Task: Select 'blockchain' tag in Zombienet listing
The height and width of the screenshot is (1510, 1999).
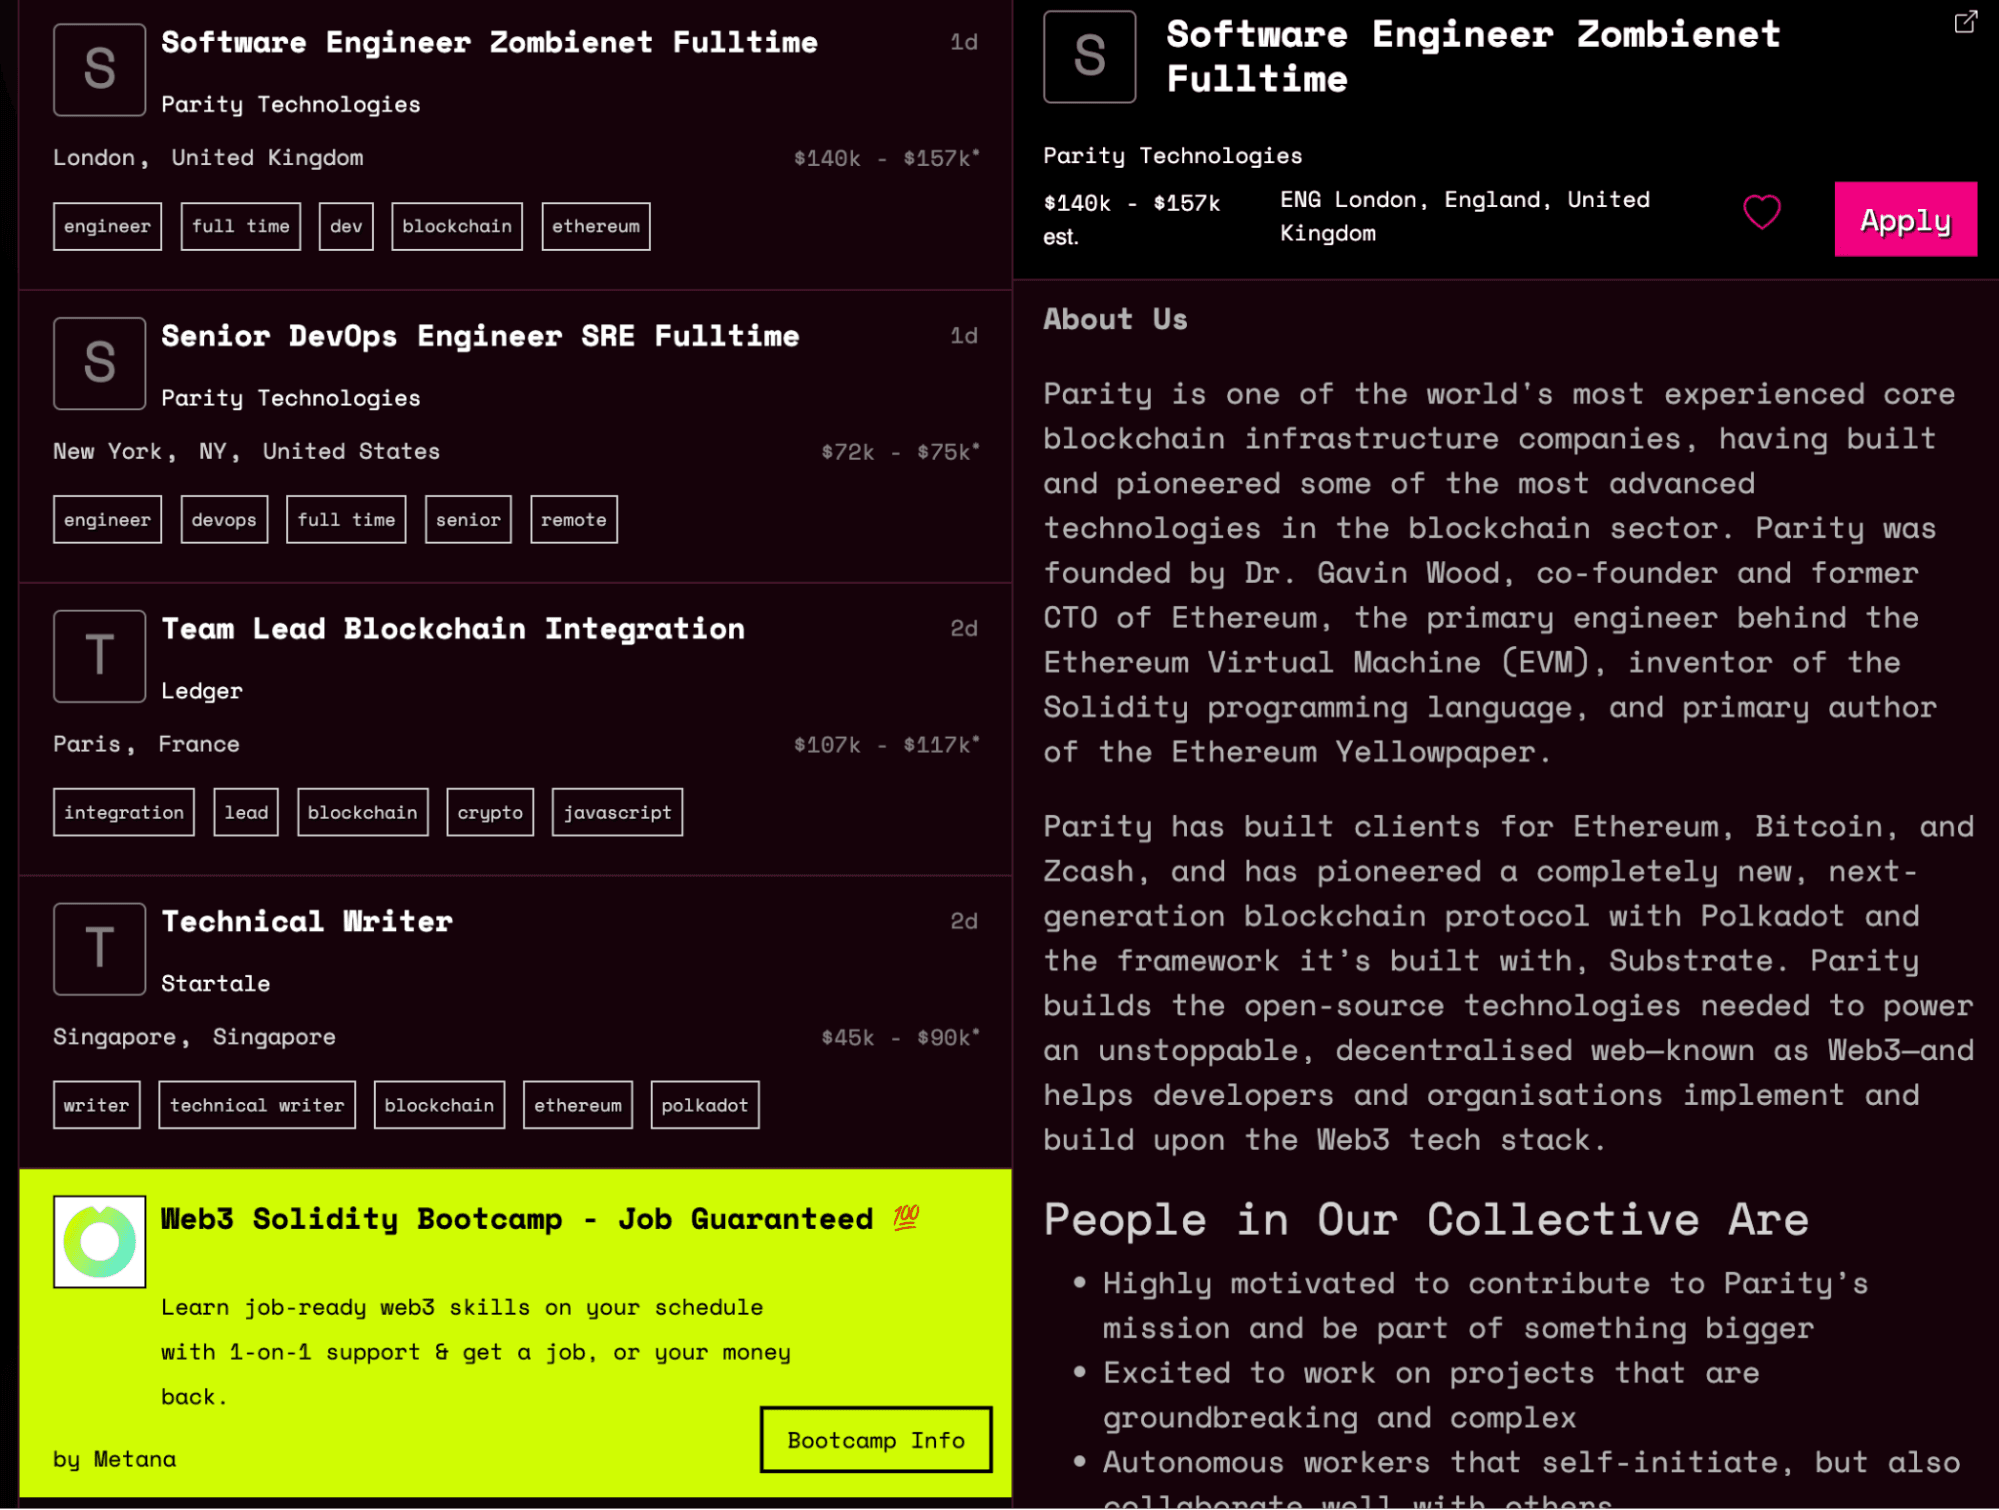Action: coord(457,226)
